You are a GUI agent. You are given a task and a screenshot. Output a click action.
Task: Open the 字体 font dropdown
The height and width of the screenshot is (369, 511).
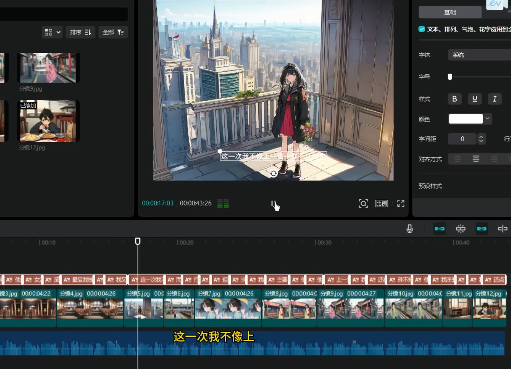(x=479, y=55)
